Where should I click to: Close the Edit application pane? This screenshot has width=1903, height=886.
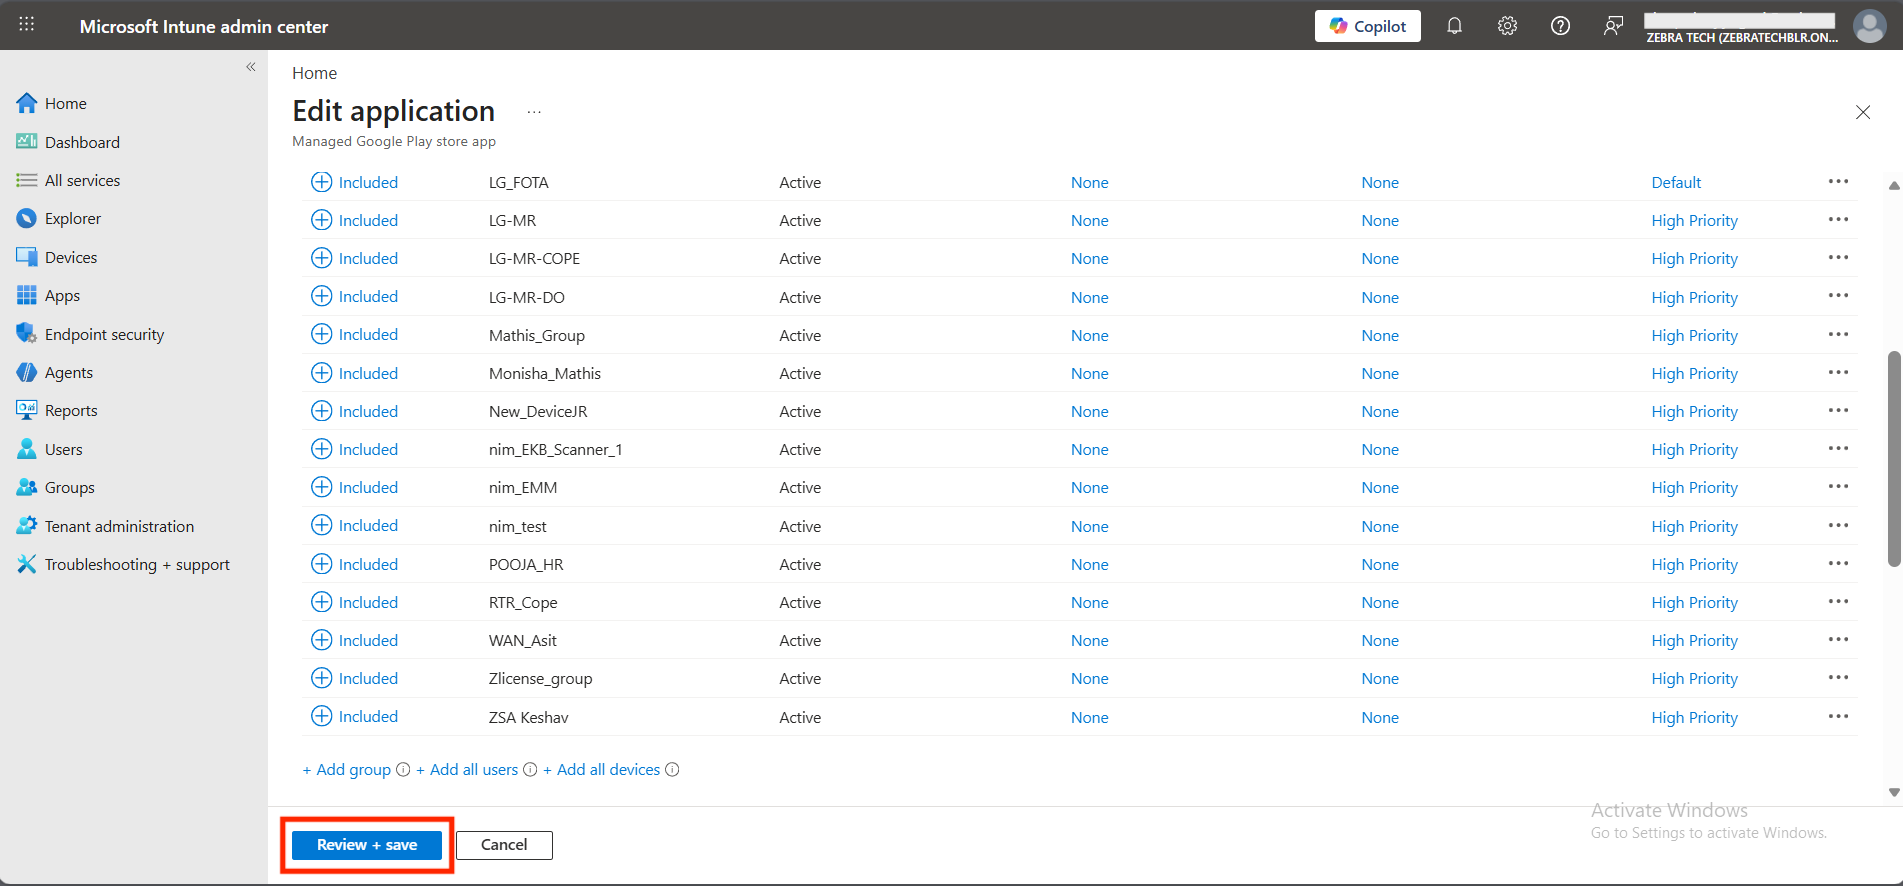coord(1863,112)
